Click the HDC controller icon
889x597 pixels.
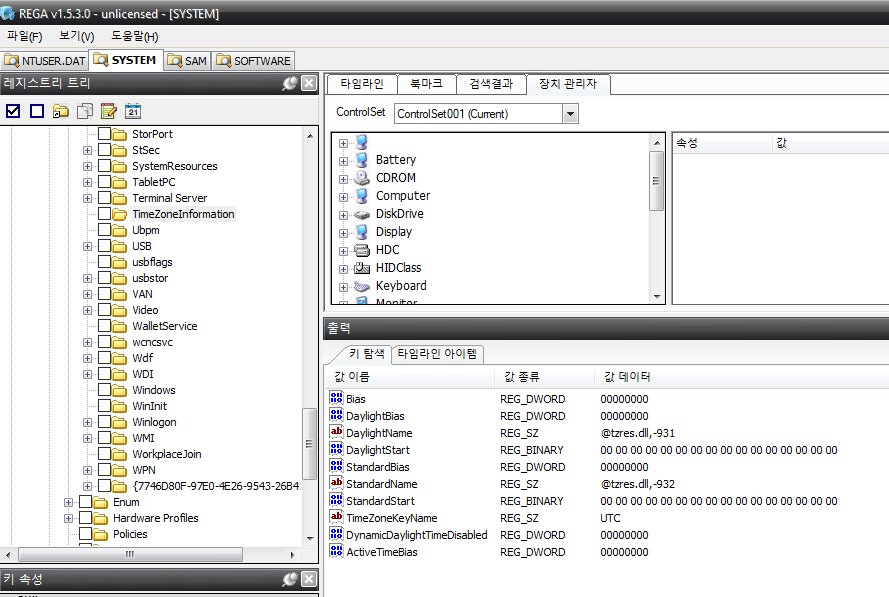[x=362, y=250]
